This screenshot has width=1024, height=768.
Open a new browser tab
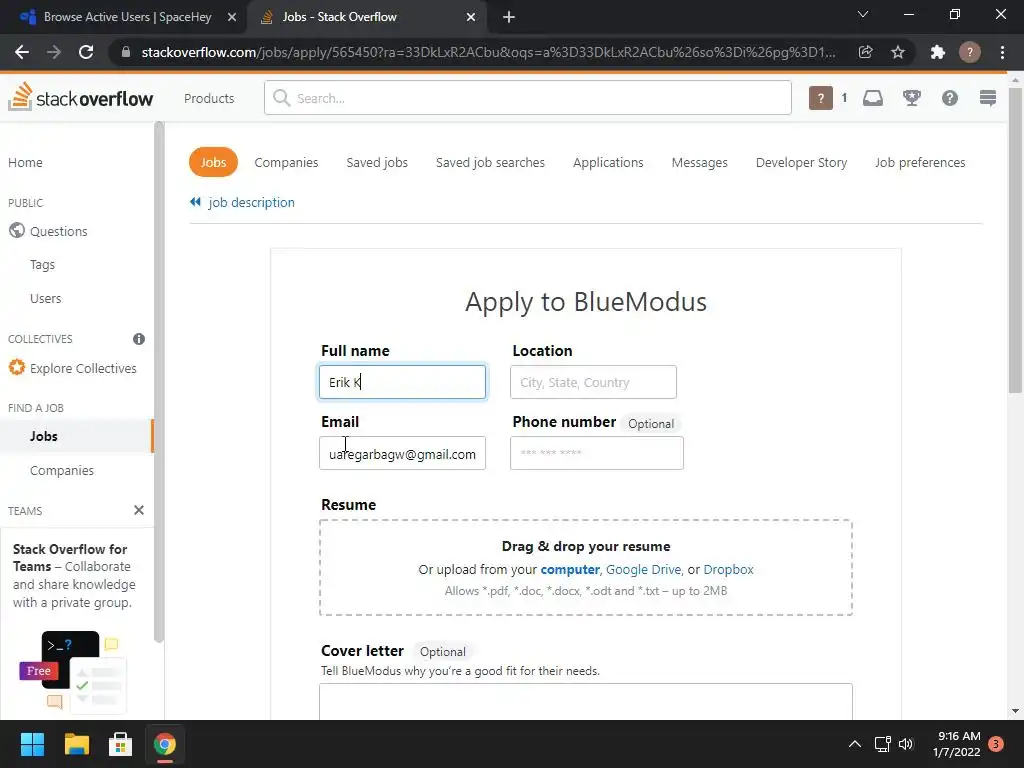coord(509,18)
